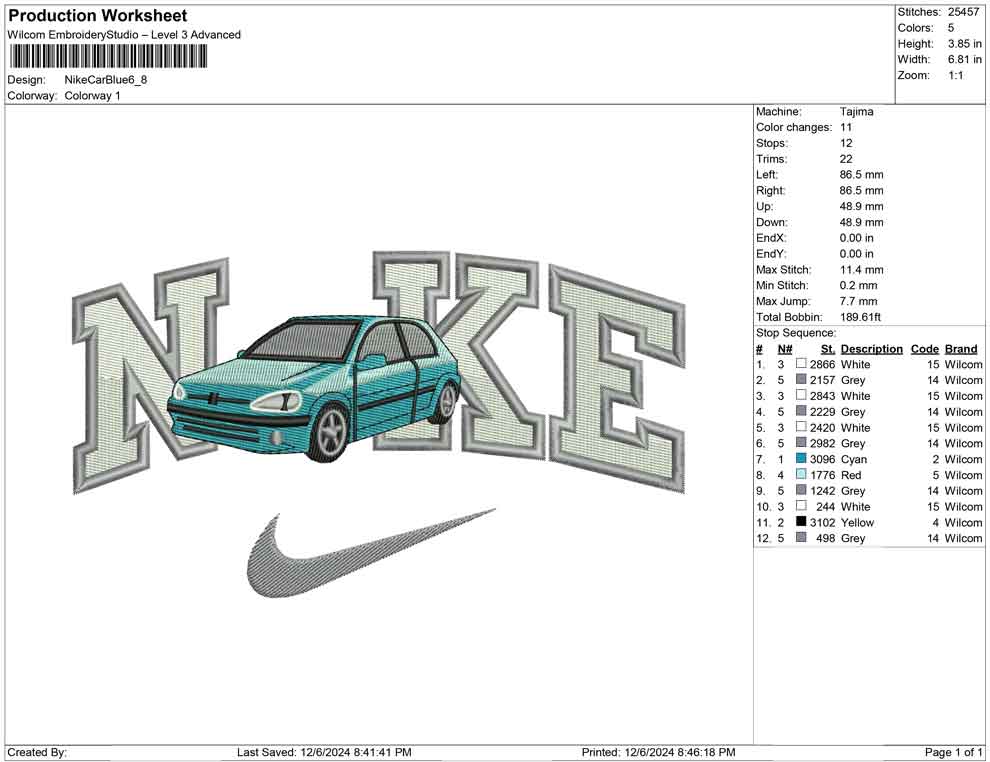Select the Yellow color chip for stop 11
The image size is (990, 762).
tap(800, 523)
